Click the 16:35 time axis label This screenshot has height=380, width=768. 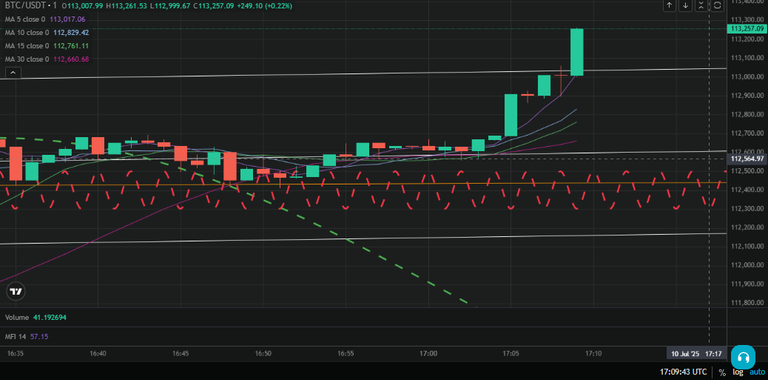click(x=16, y=353)
